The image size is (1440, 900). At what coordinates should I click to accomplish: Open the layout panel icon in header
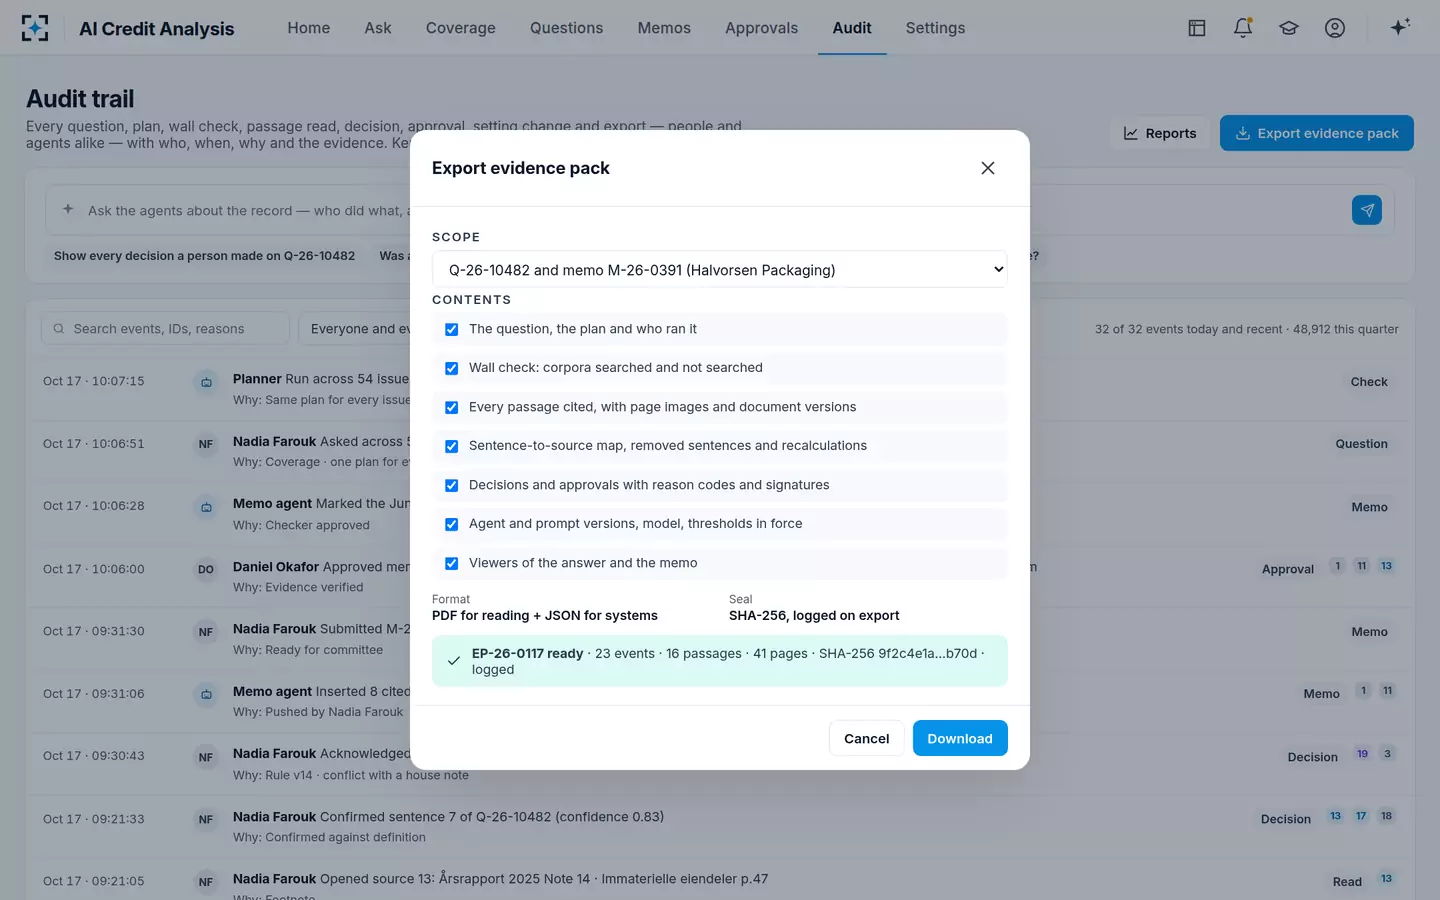tap(1196, 28)
